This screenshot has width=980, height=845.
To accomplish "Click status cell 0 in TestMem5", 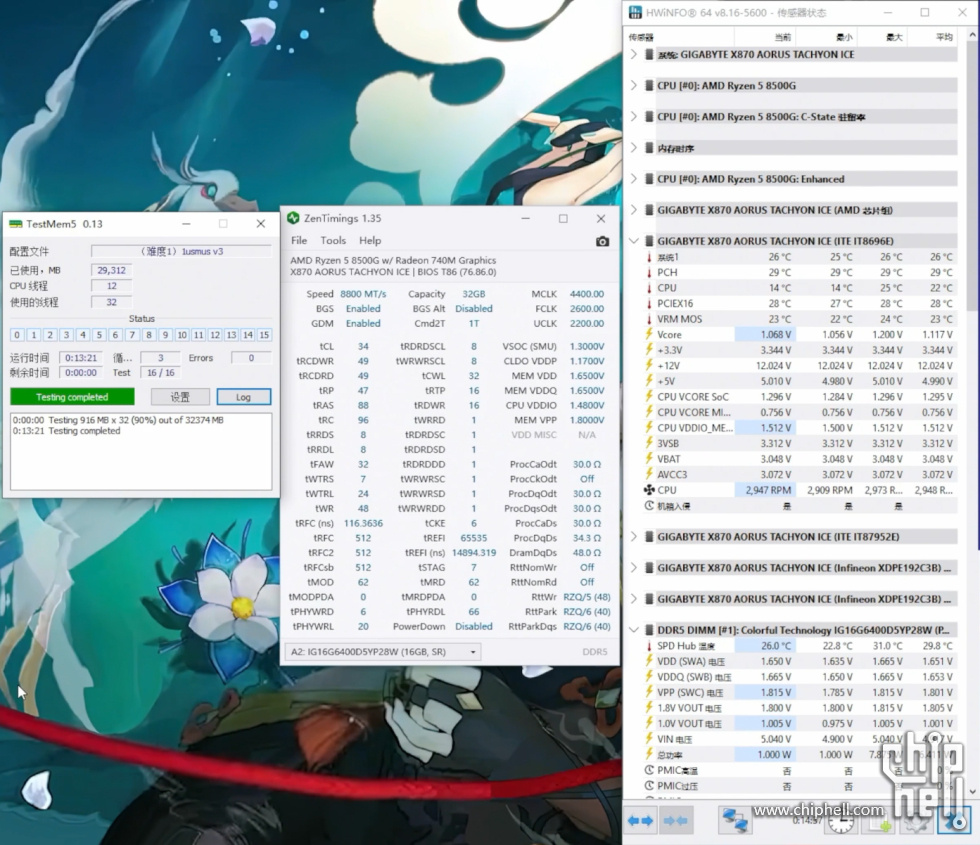I will pos(17,335).
